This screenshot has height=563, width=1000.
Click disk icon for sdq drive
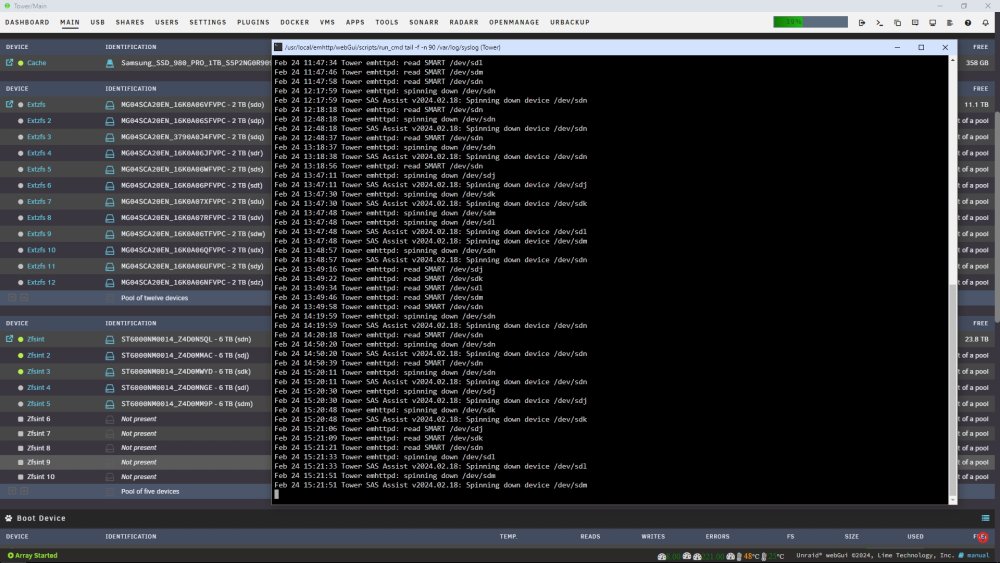coord(110,137)
